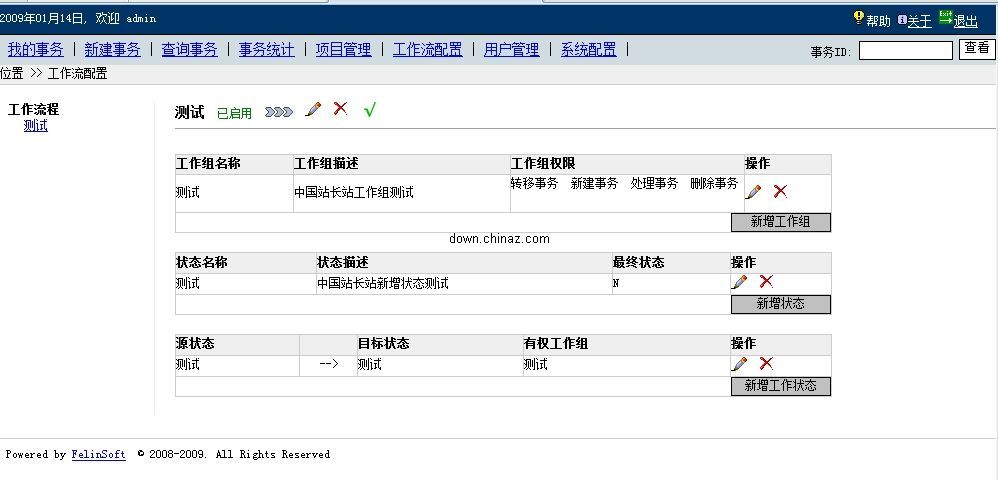Click the 退出 logout link
998x480 pixels.
pyautogui.click(x=965, y=21)
